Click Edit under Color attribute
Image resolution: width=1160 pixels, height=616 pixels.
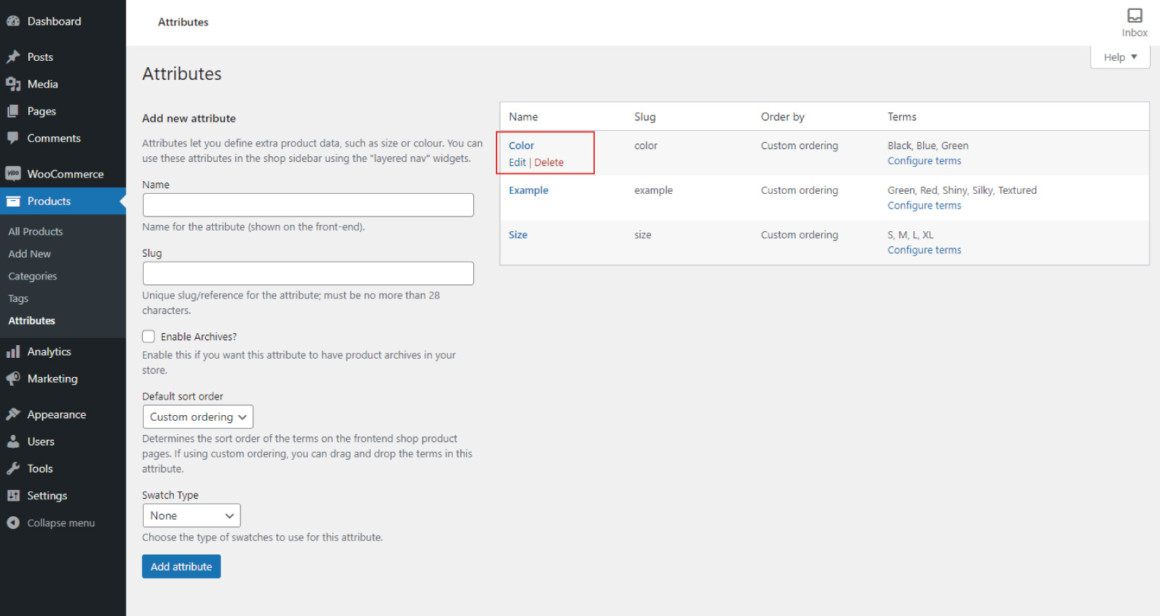[x=517, y=162]
